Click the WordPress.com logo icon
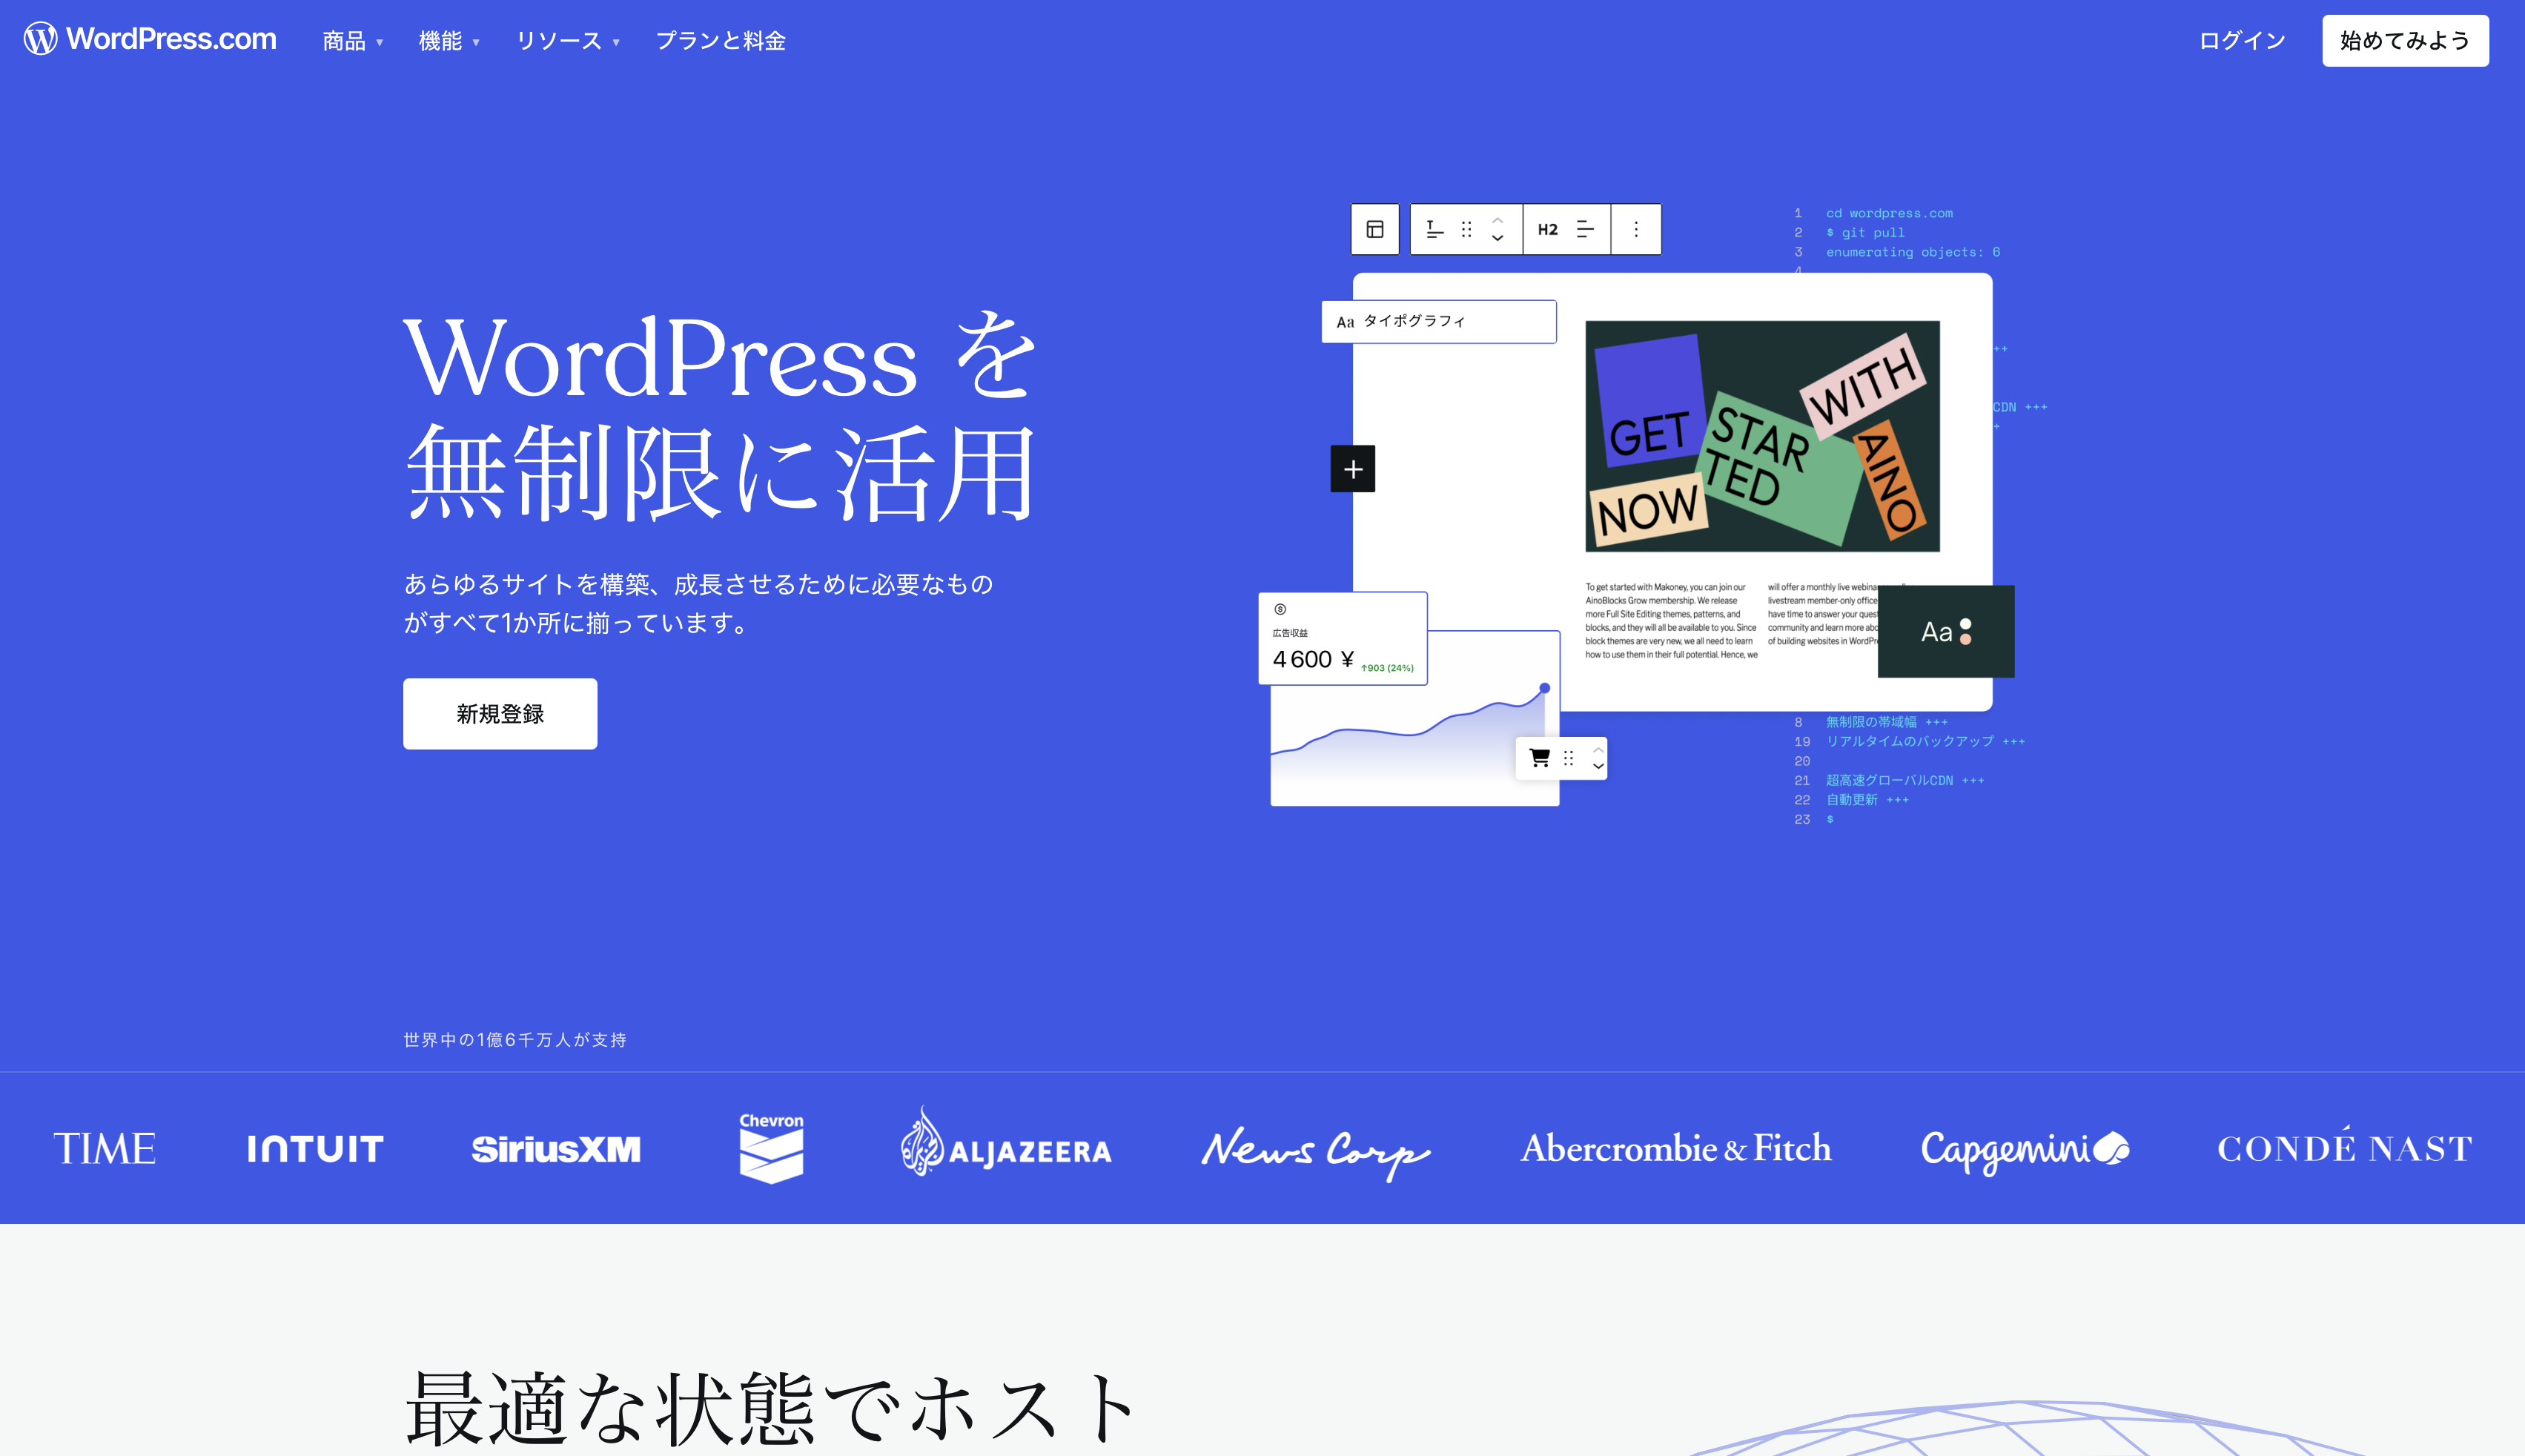 tap(40, 40)
